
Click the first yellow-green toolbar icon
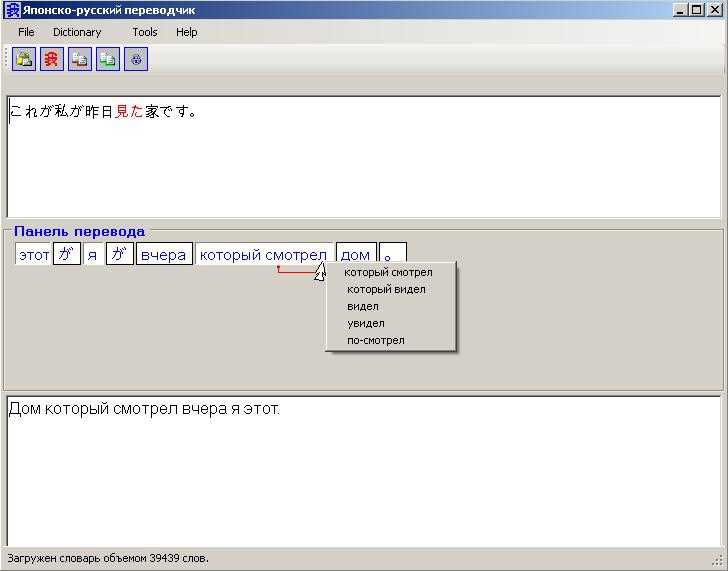point(24,59)
